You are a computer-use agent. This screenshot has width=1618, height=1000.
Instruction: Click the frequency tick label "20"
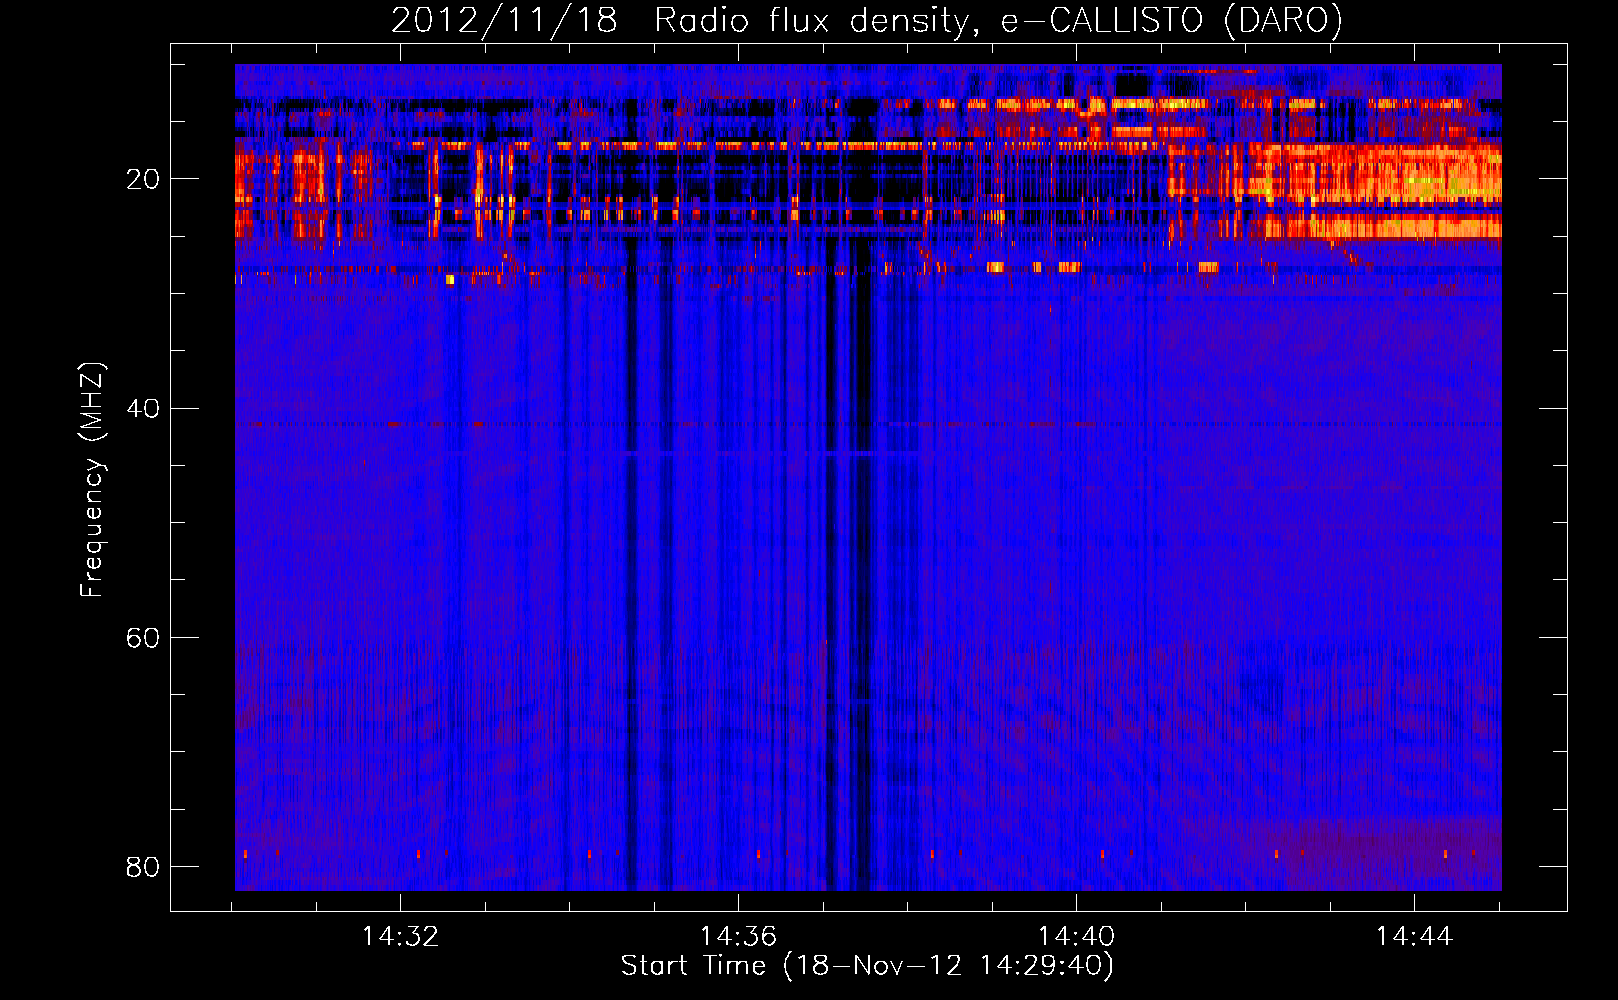143,179
